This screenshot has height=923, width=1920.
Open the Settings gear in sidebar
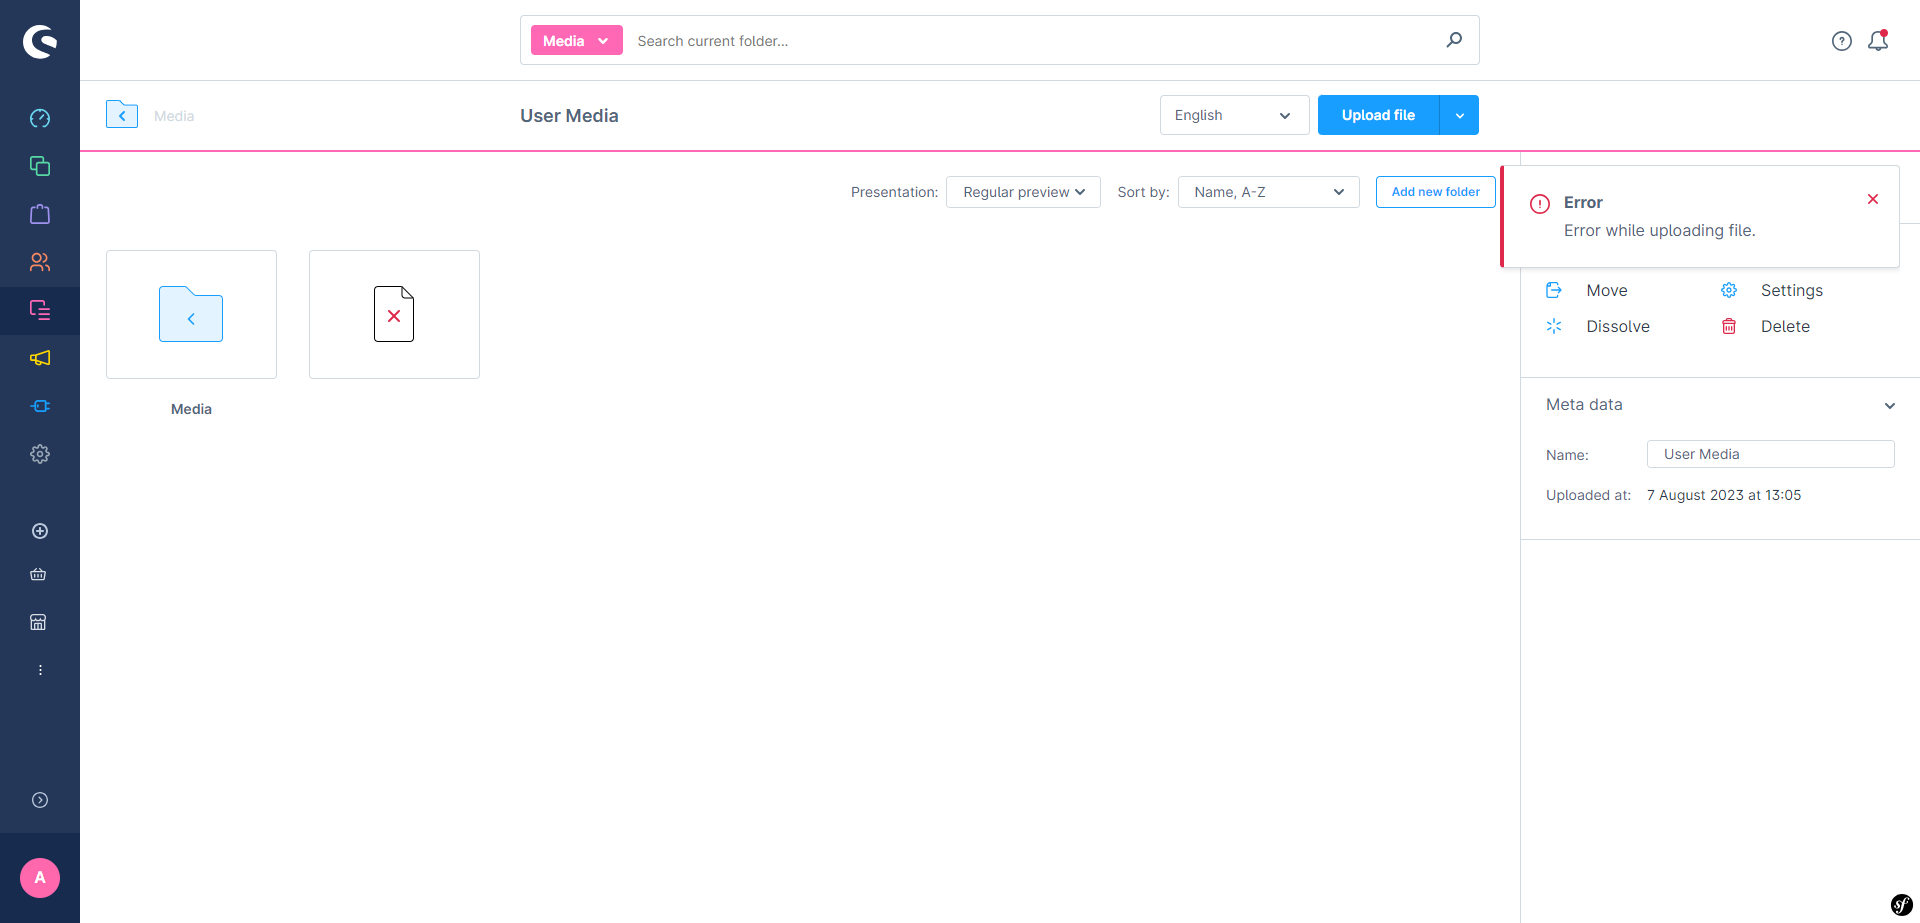40,454
